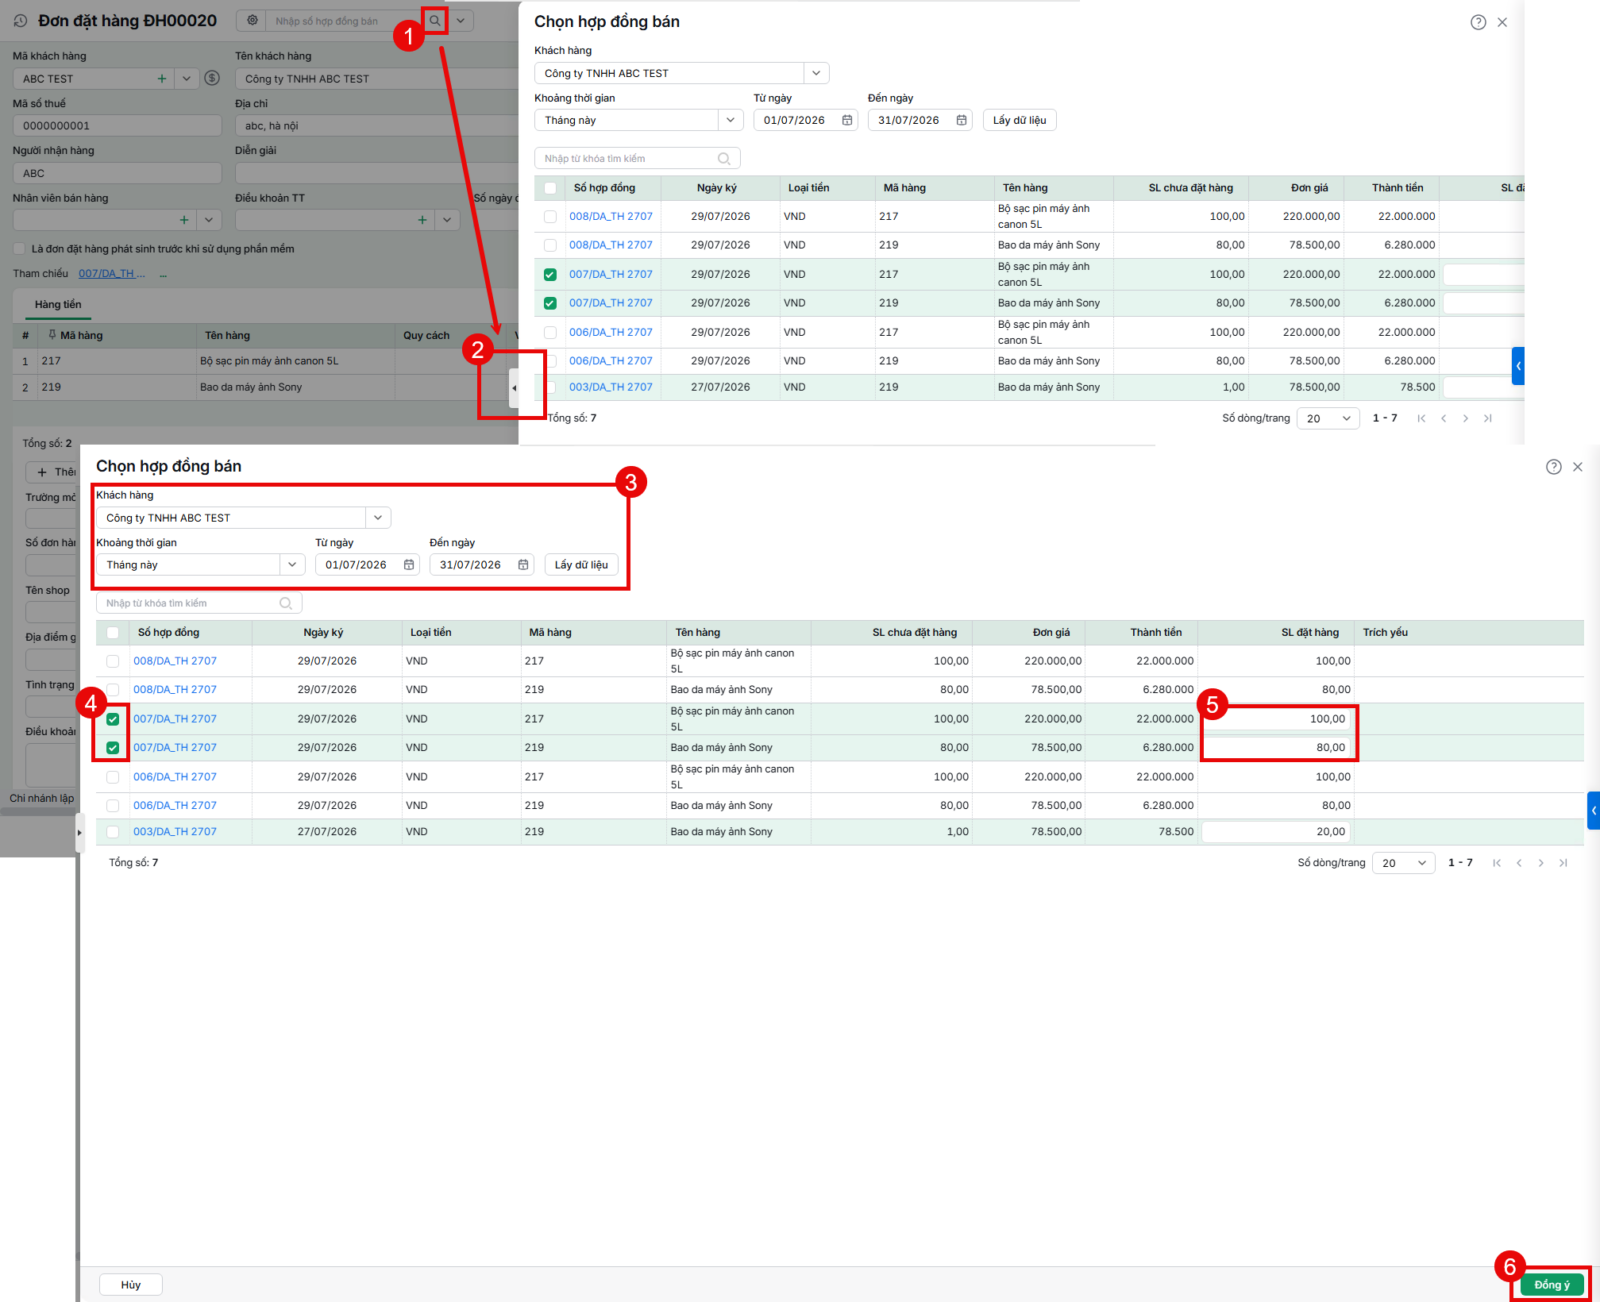Tick 'Là đơn đặt hàng phát sinh trước' checkbox
Screen dimensions: 1600x1302
pyautogui.click(x=19, y=249)
